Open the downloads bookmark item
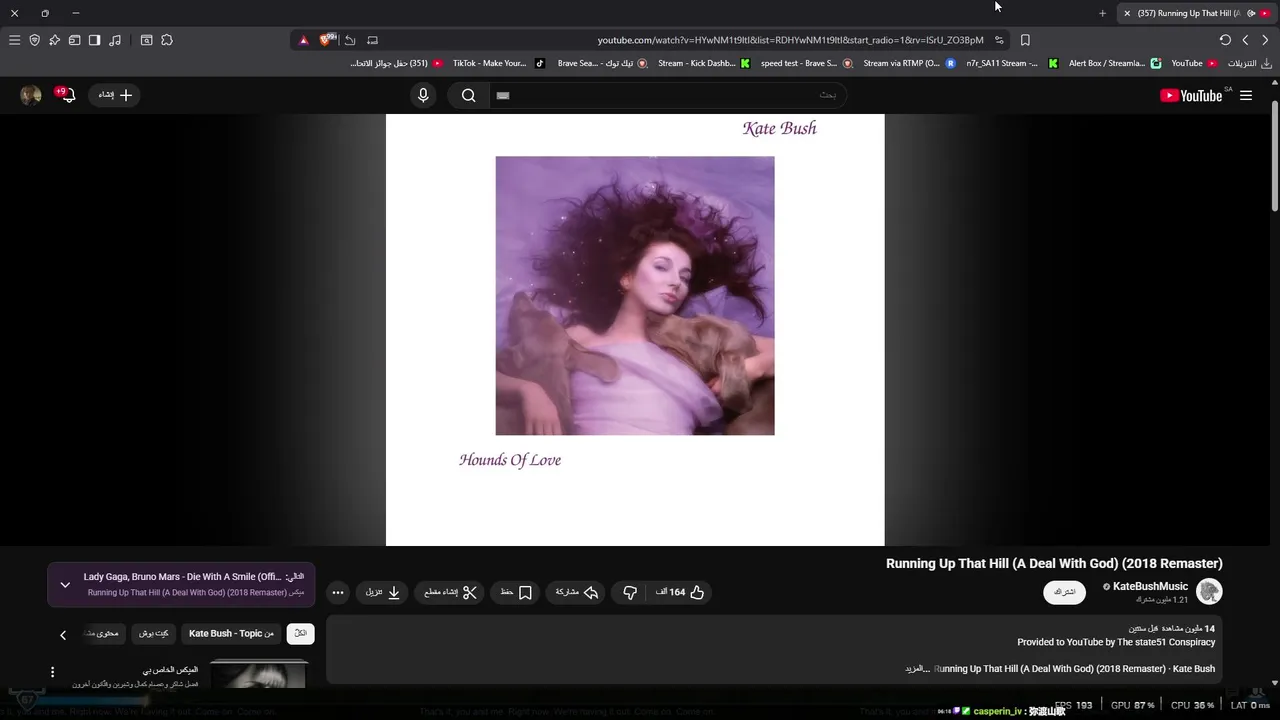The width and height of the screenshot is (1280, 720). (1249, 63)
